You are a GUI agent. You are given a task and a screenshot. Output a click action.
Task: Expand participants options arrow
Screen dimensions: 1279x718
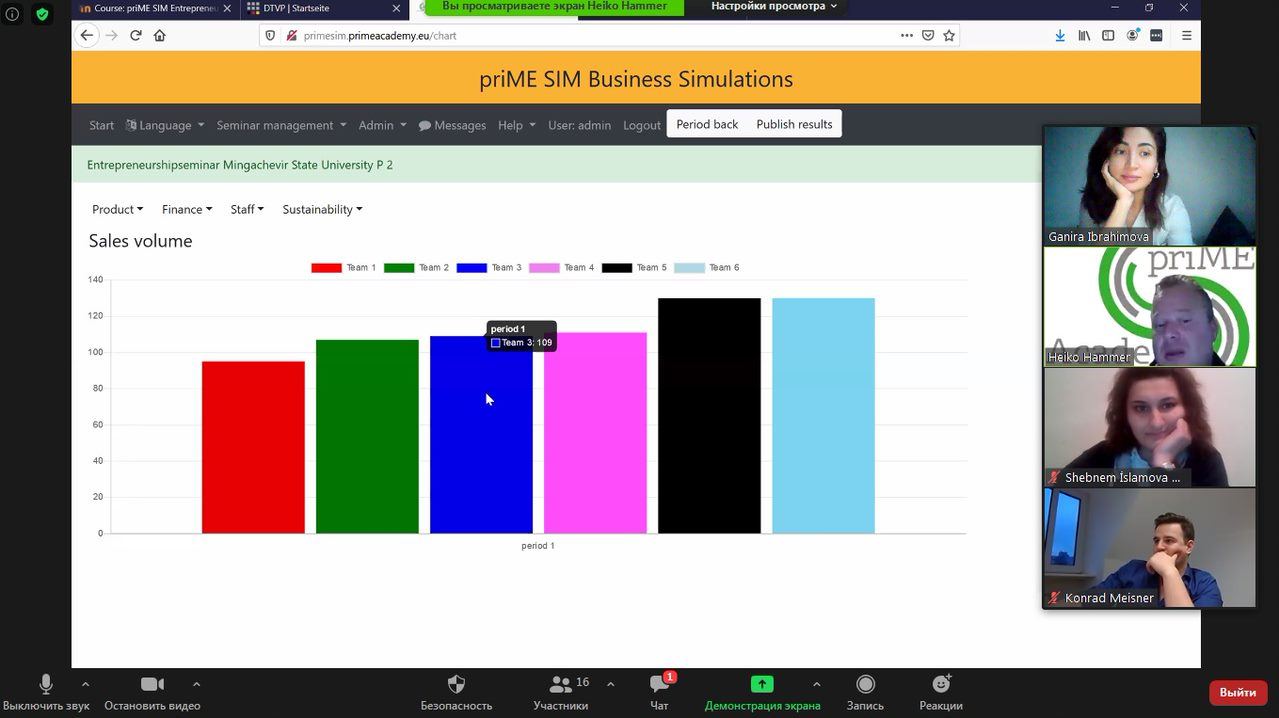pos(610,684)
